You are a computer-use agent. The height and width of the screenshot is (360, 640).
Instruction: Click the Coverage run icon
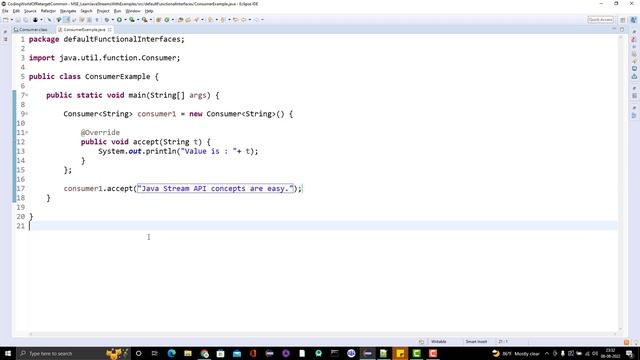(132, 20)
